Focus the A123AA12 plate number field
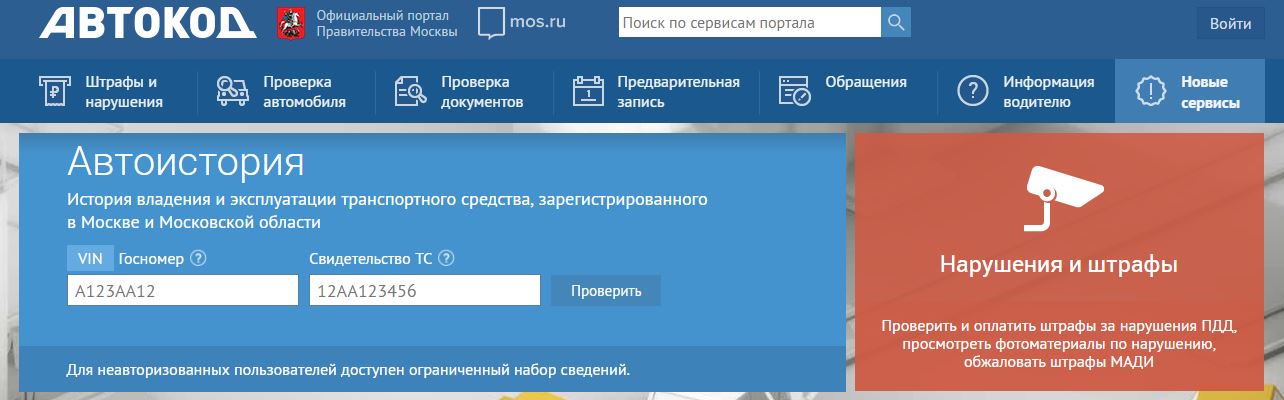 tap(183, 291)
